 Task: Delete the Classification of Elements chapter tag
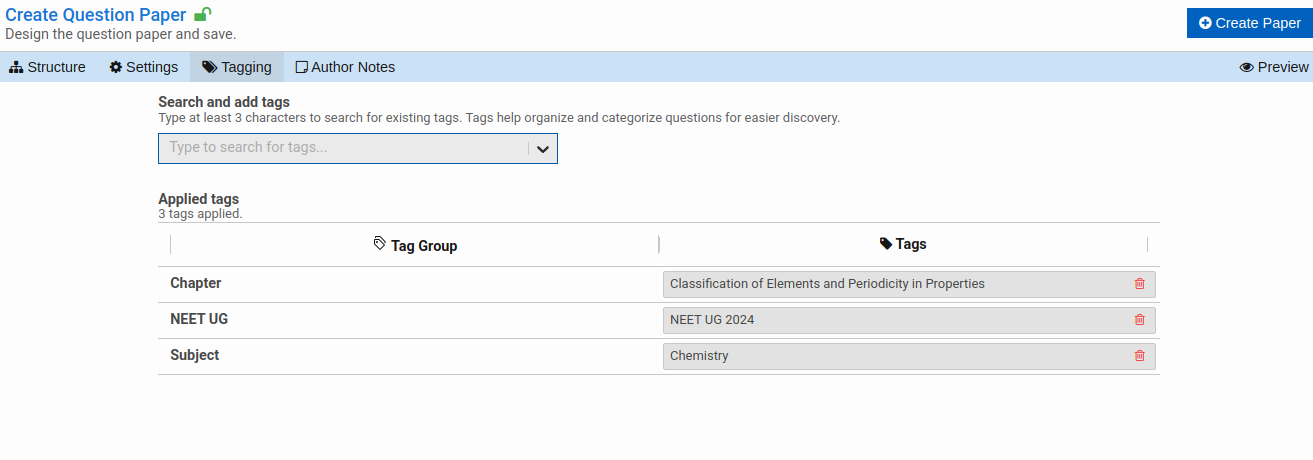[x=1139, y=284]
